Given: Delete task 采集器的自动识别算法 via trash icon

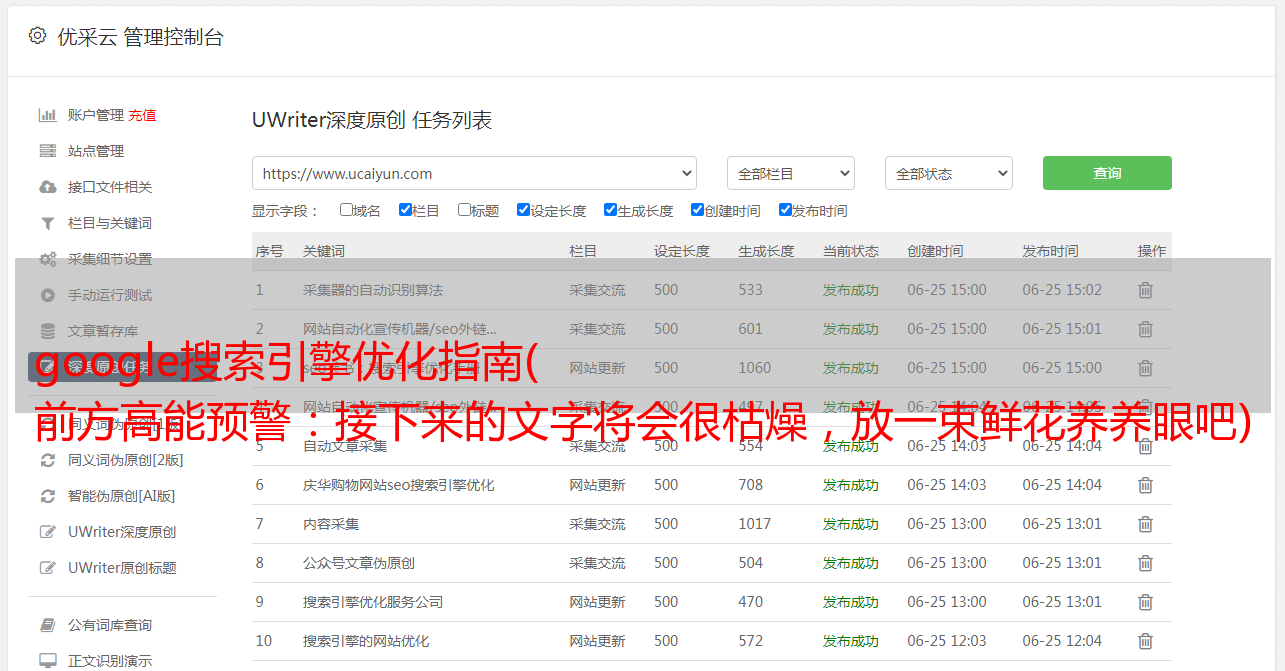Looking at the screenshot, I should click(1145, 290).
